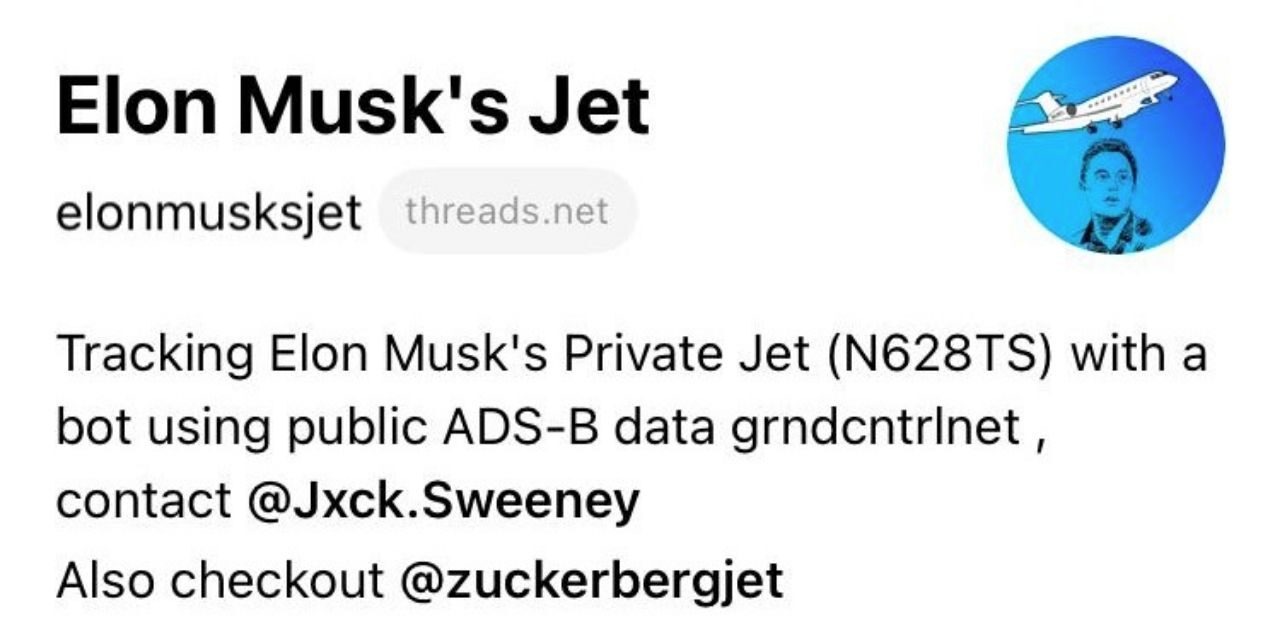This screenshot has width=1280, height=636.
Task: Click the word public in bio
Action: click(x=373, y=429)
